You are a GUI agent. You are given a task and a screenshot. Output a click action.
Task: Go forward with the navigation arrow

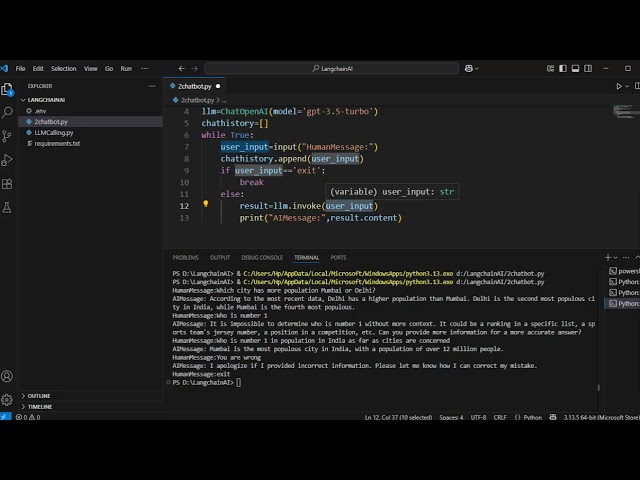click(195, 69)
